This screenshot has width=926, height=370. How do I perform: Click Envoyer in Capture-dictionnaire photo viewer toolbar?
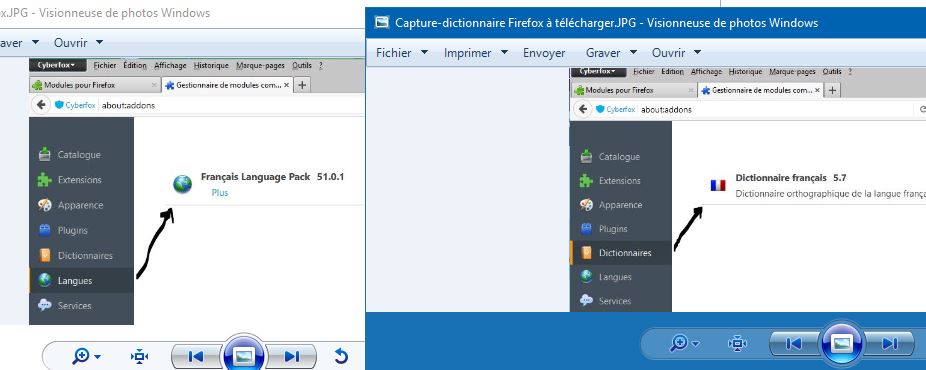click(544, 53)
